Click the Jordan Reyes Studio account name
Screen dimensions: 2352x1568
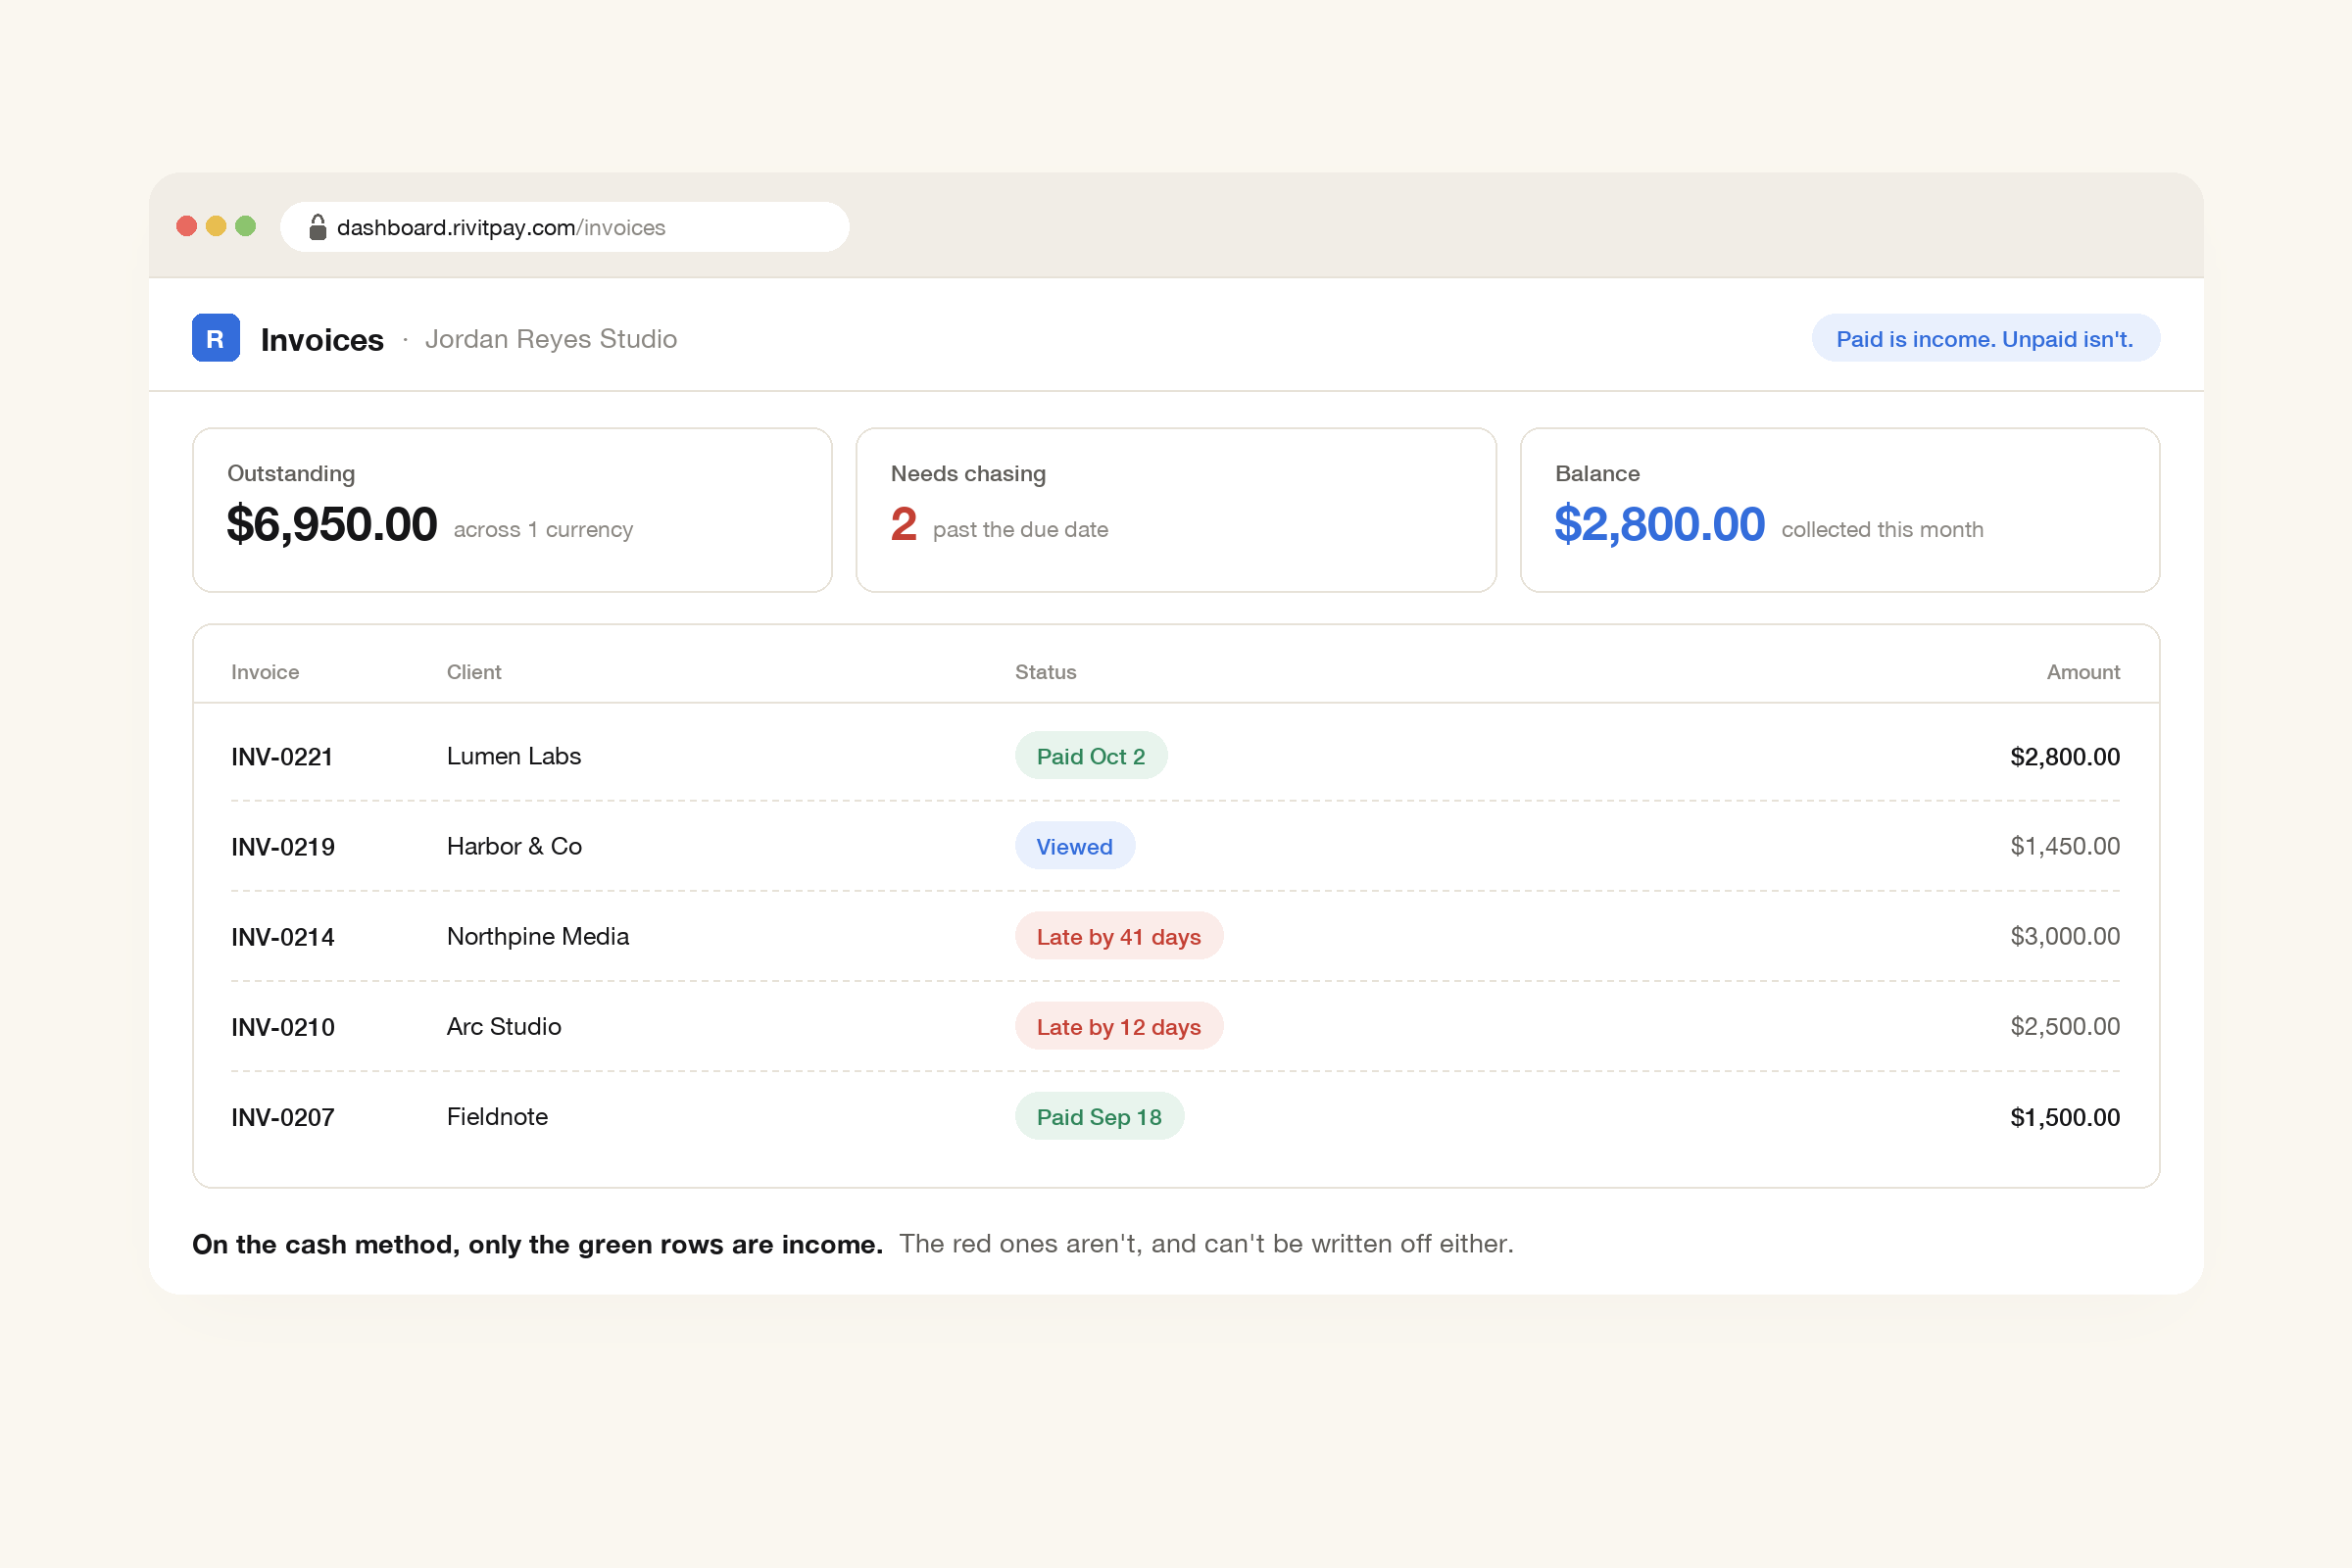coord(551,339)
